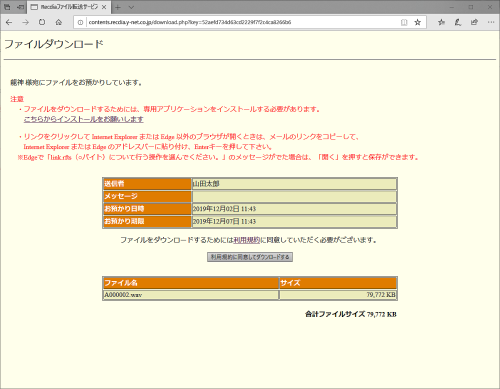Image resolution: width=500 pixels, height=389 pixels.
Task: Click the file name A000002.wav
Action: pos(123,295)
